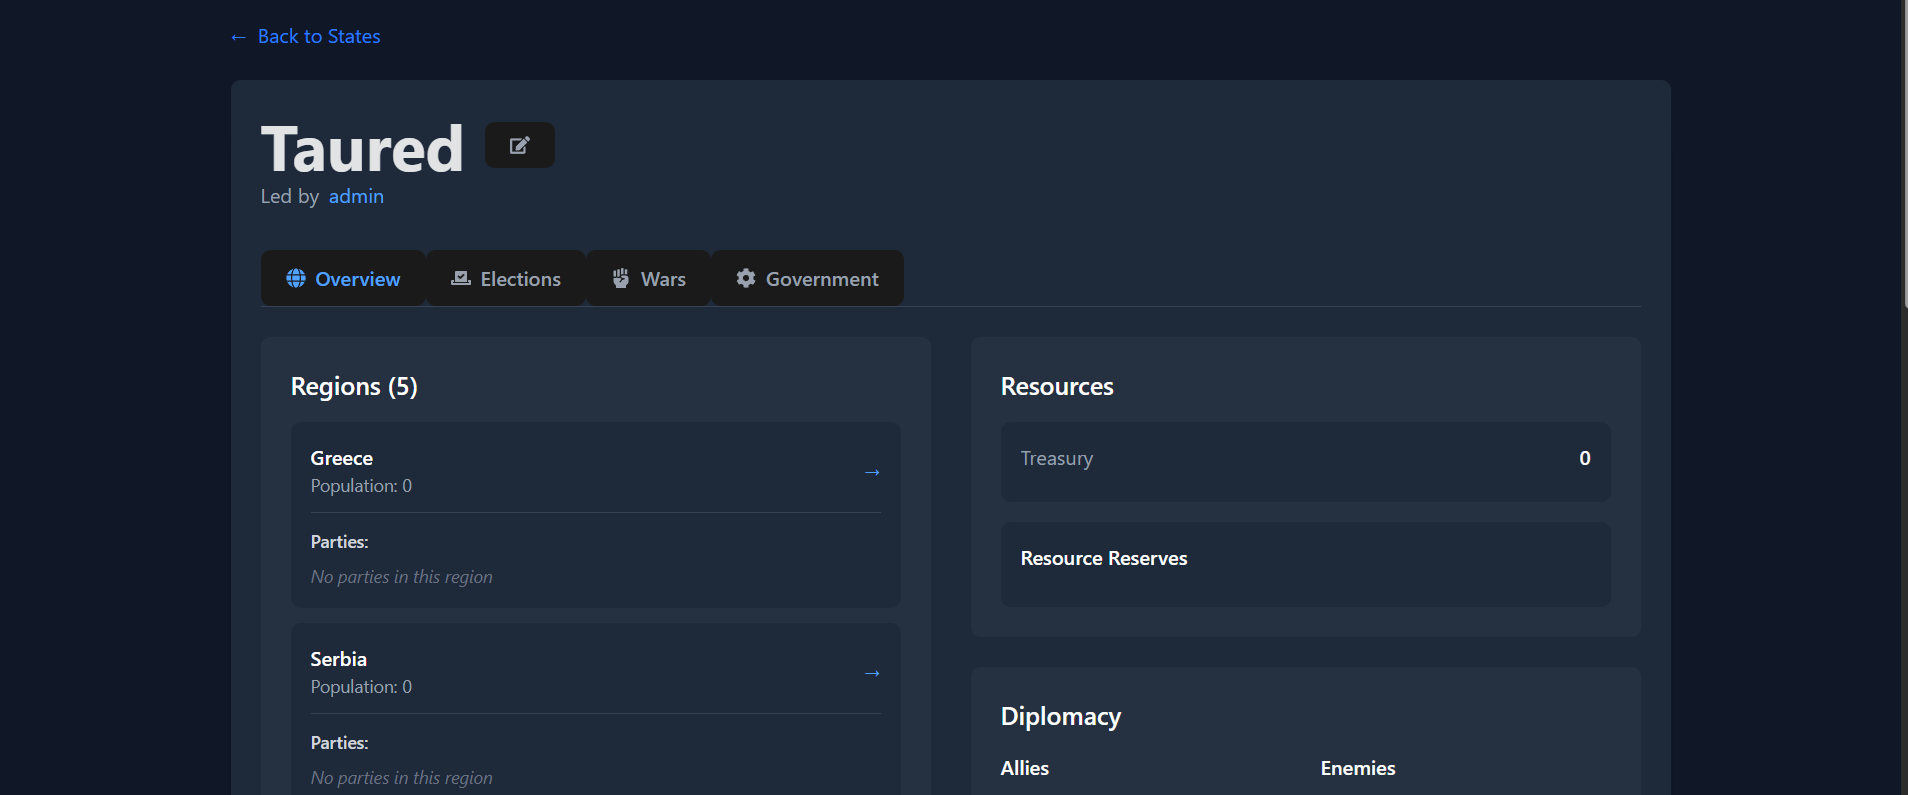Click Serbia's 'No parties in this region' text
1908x795 pixels.
(402, 778)
